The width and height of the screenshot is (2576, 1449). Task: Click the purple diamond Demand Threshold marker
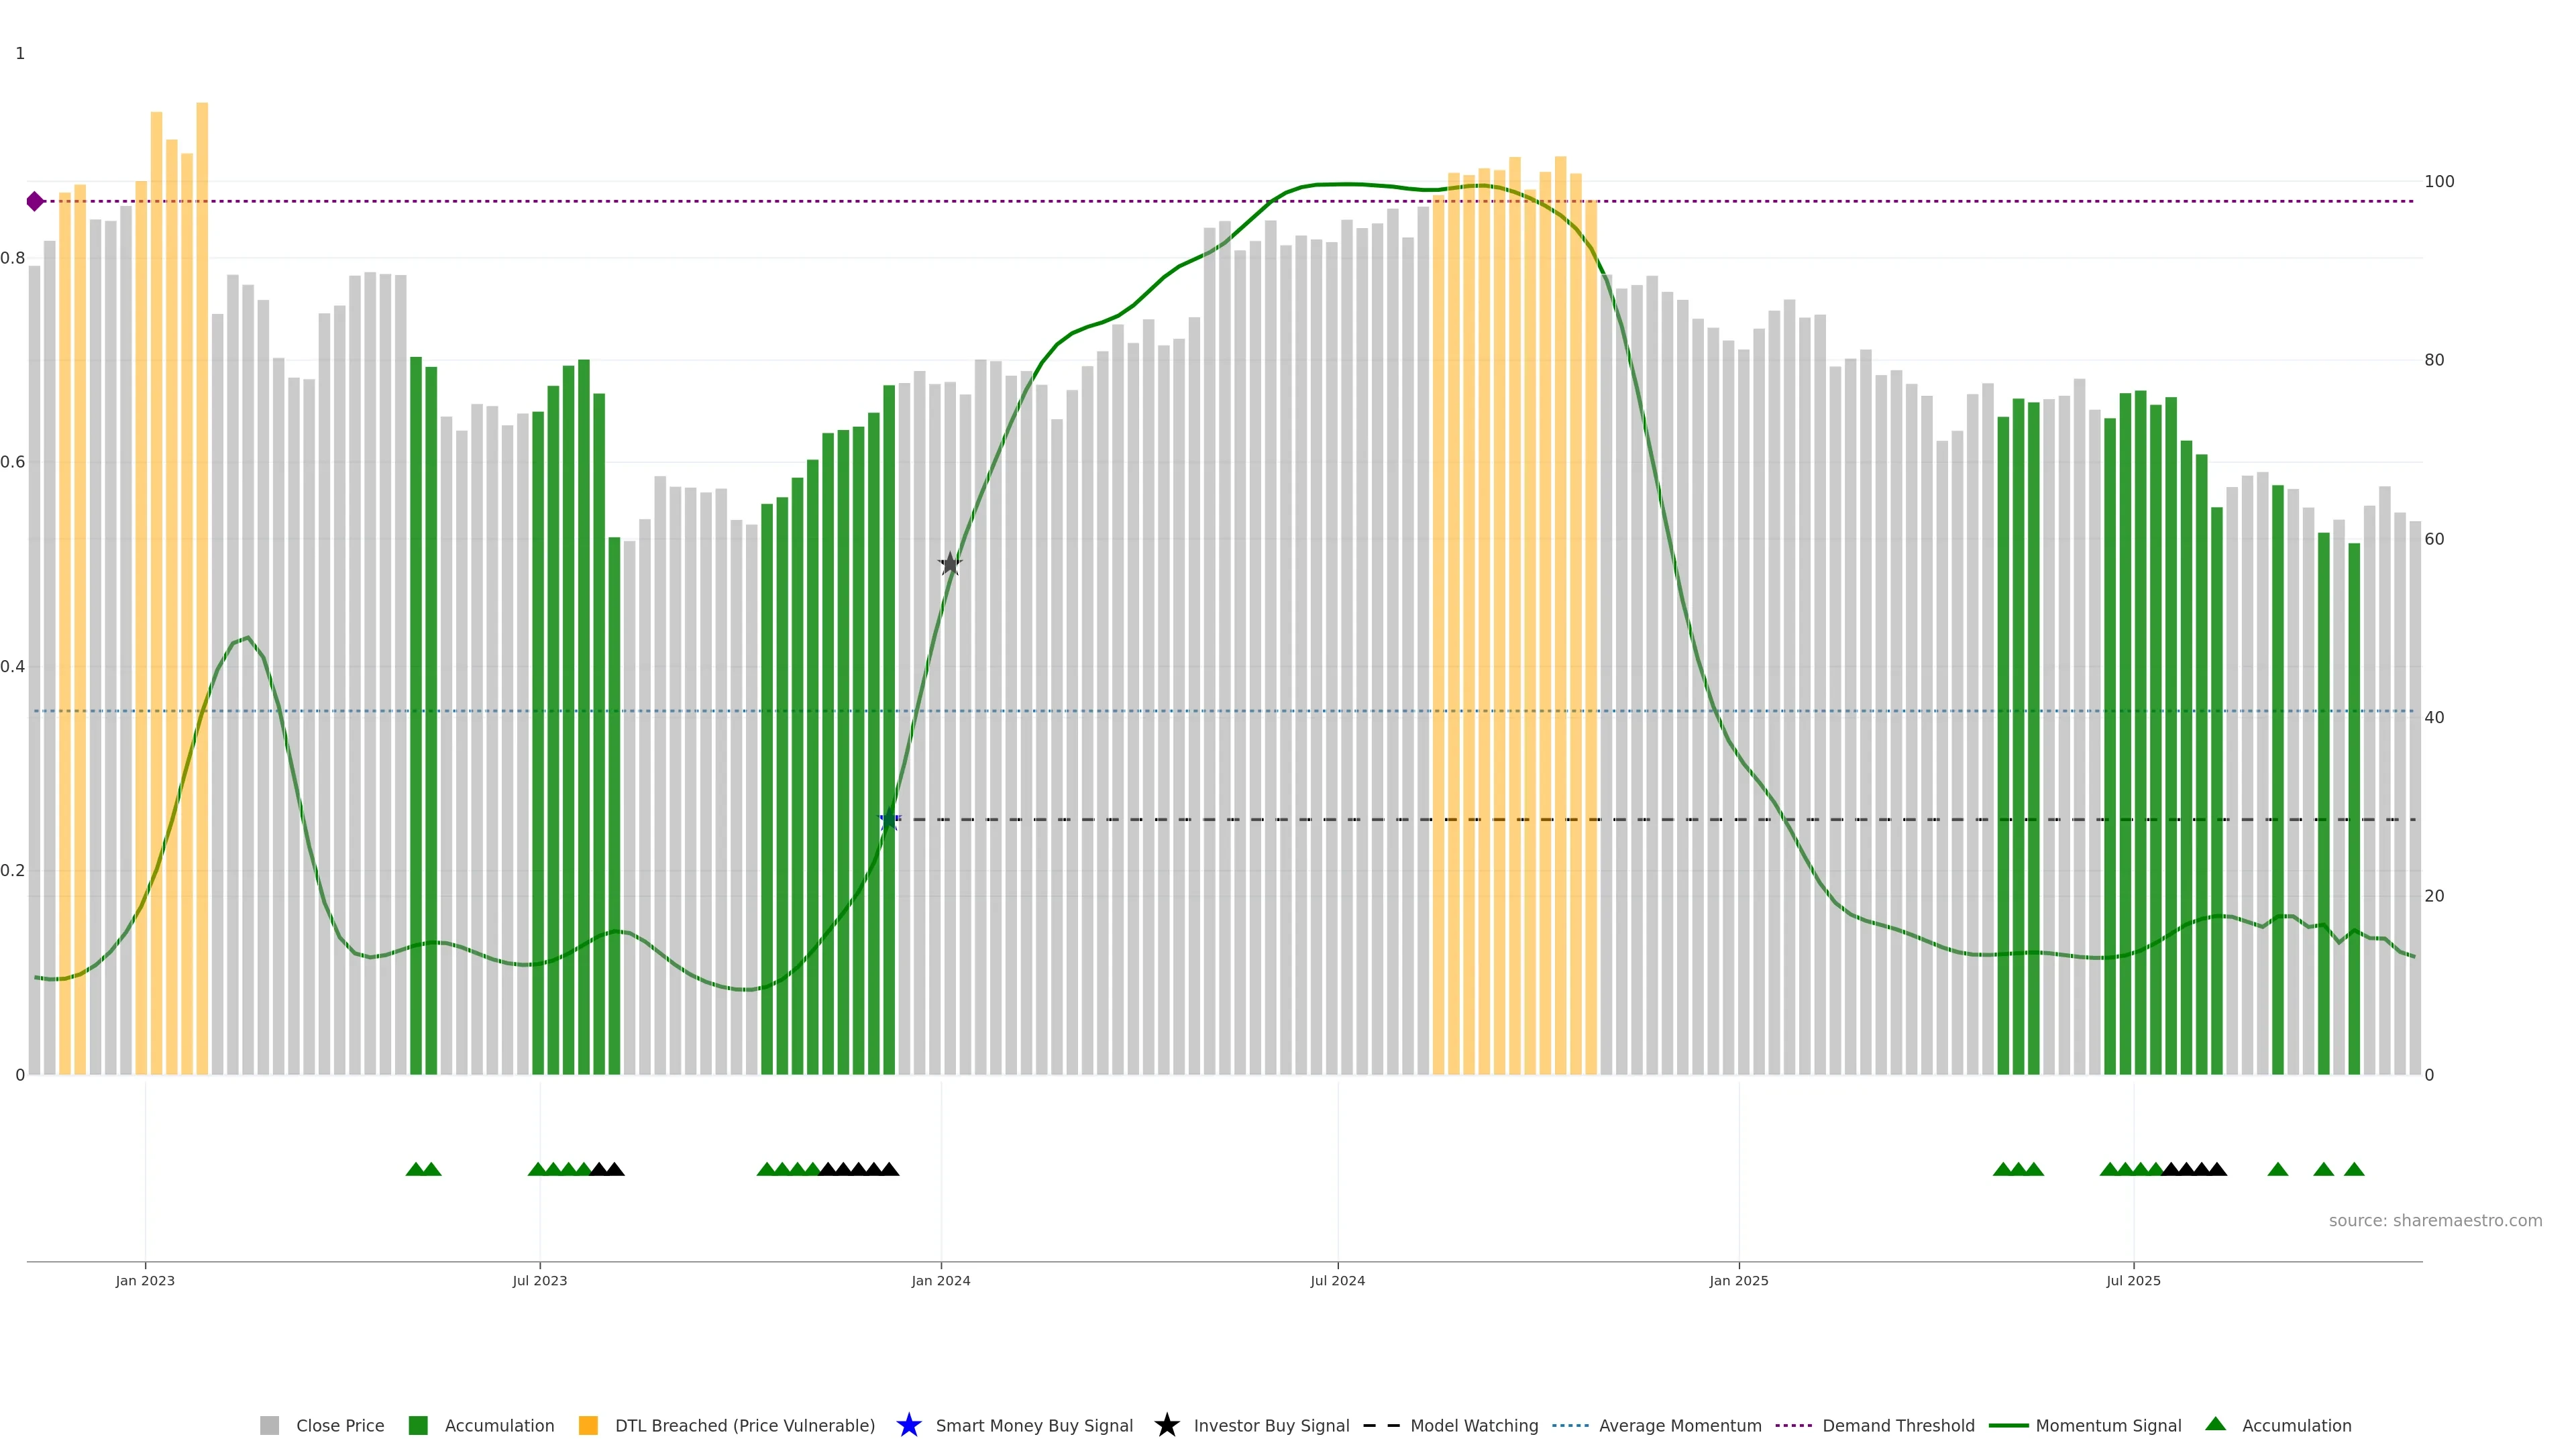(35, 201)
